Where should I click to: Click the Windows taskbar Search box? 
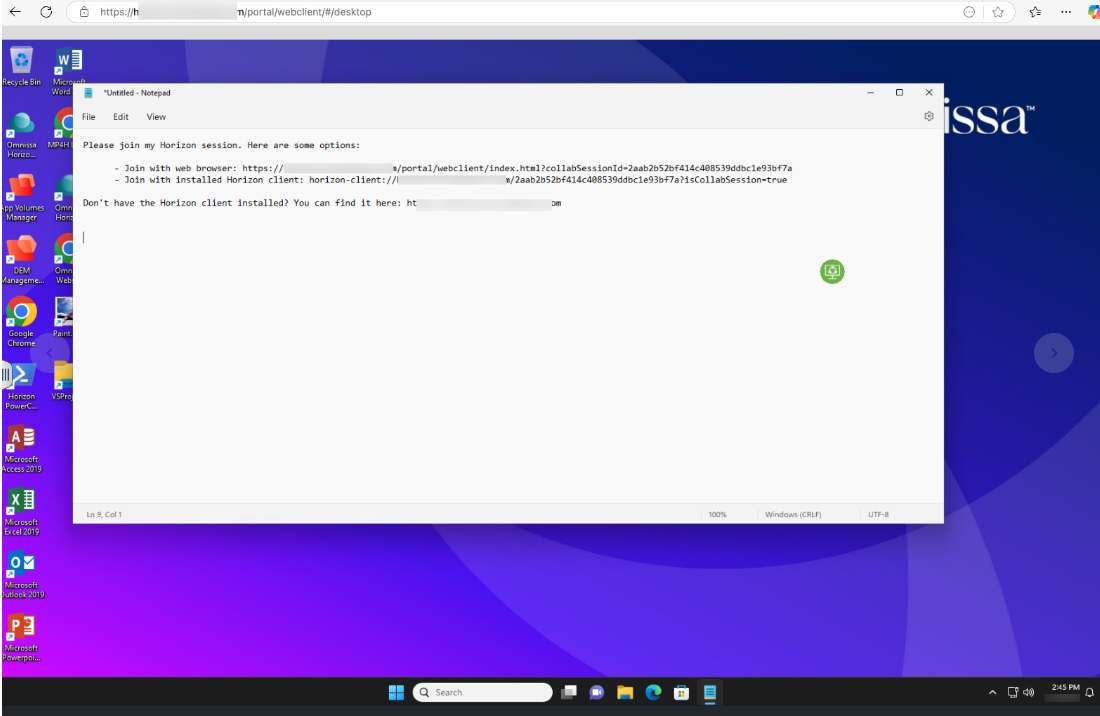click(x=482, y=692)
